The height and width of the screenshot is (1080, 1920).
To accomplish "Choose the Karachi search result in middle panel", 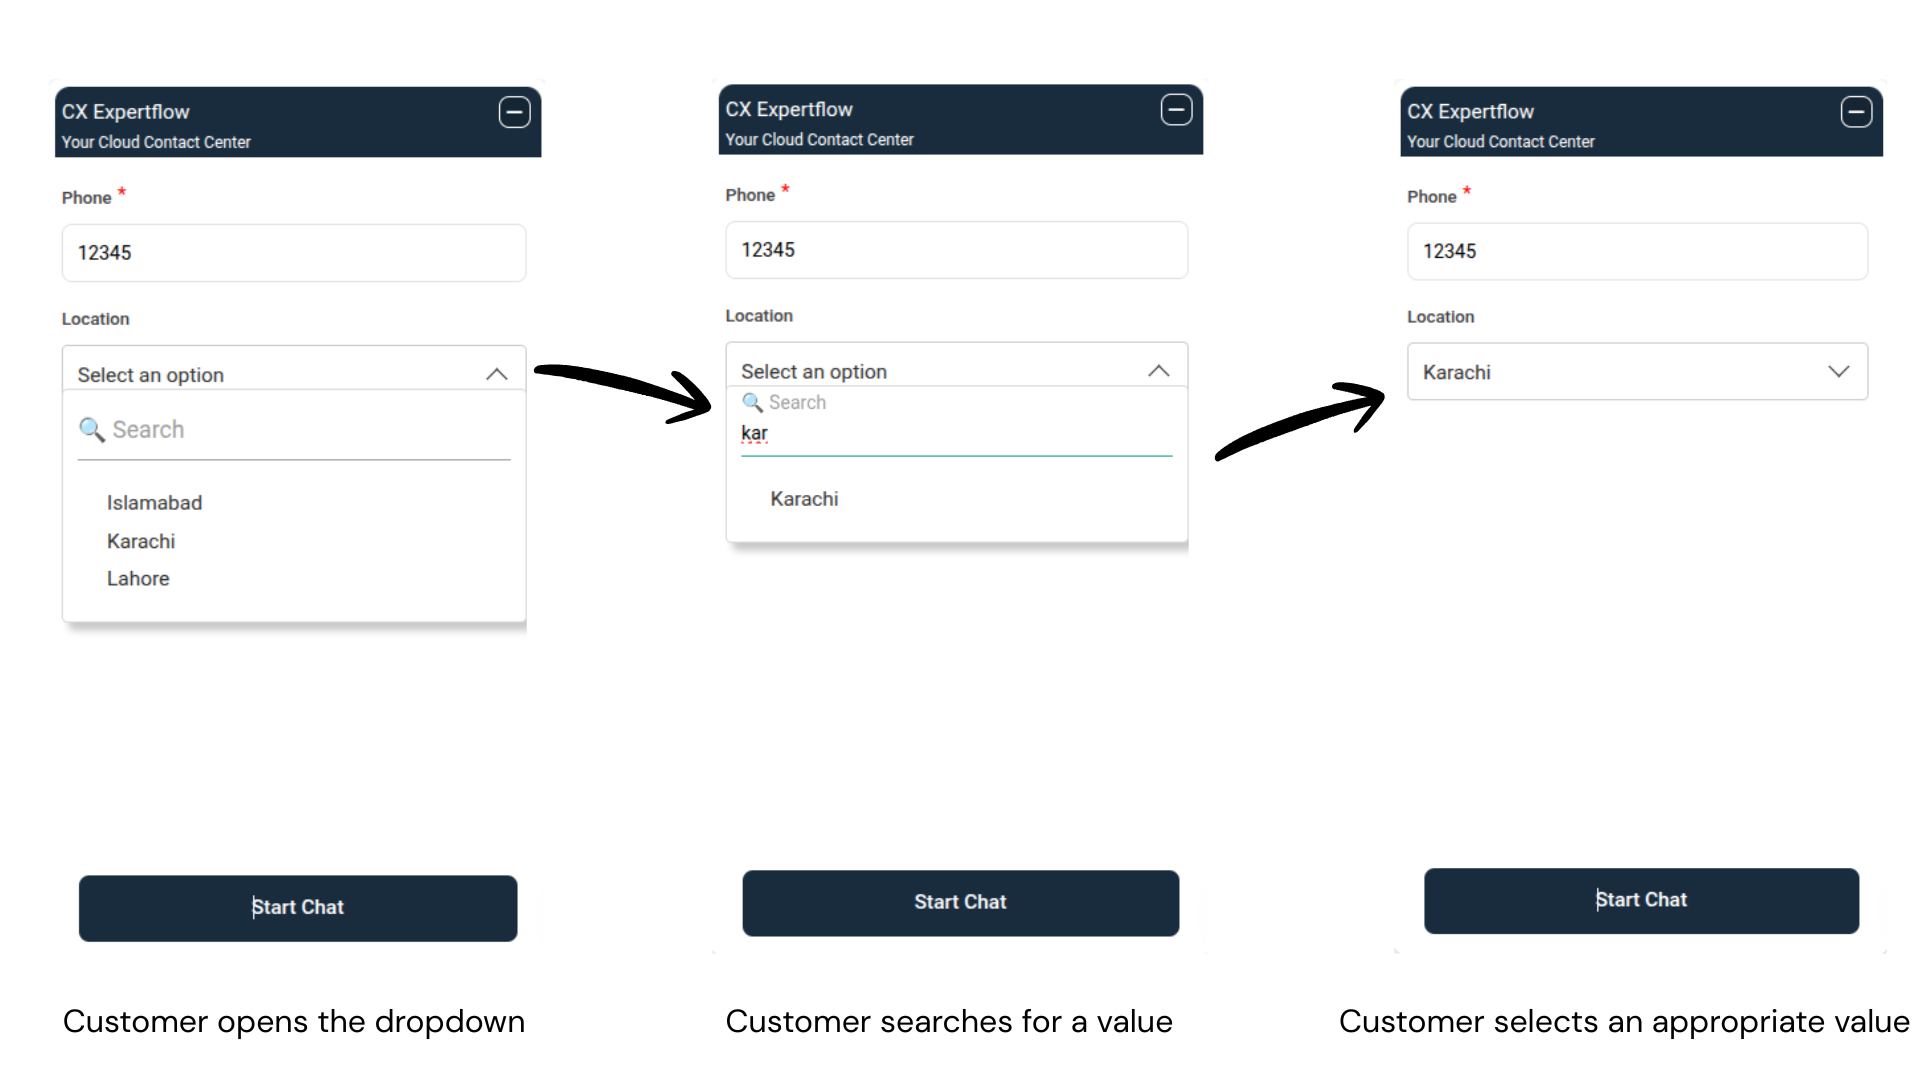I will 804,498.
